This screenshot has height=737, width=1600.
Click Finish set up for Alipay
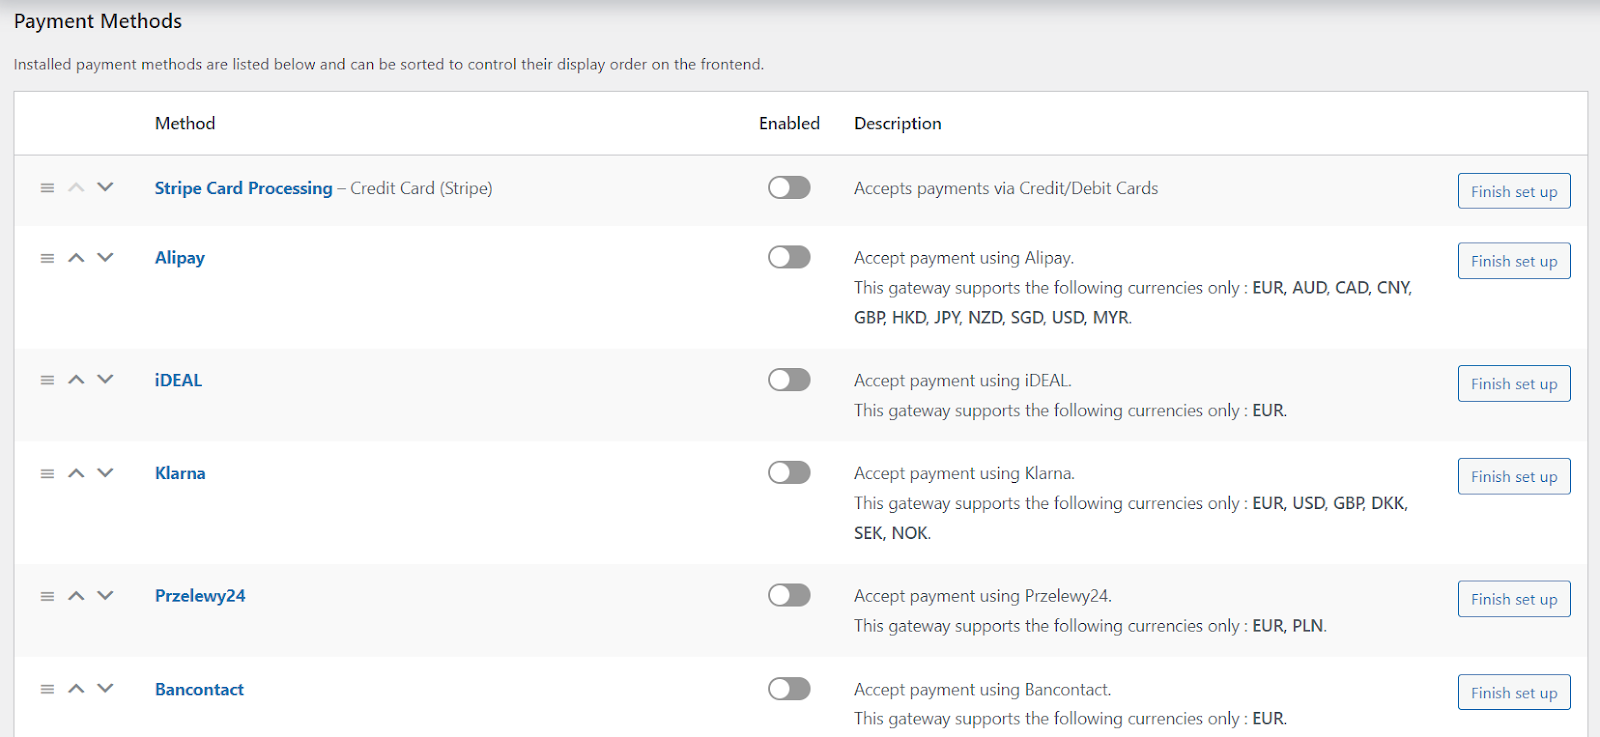tap(1514, 261)
